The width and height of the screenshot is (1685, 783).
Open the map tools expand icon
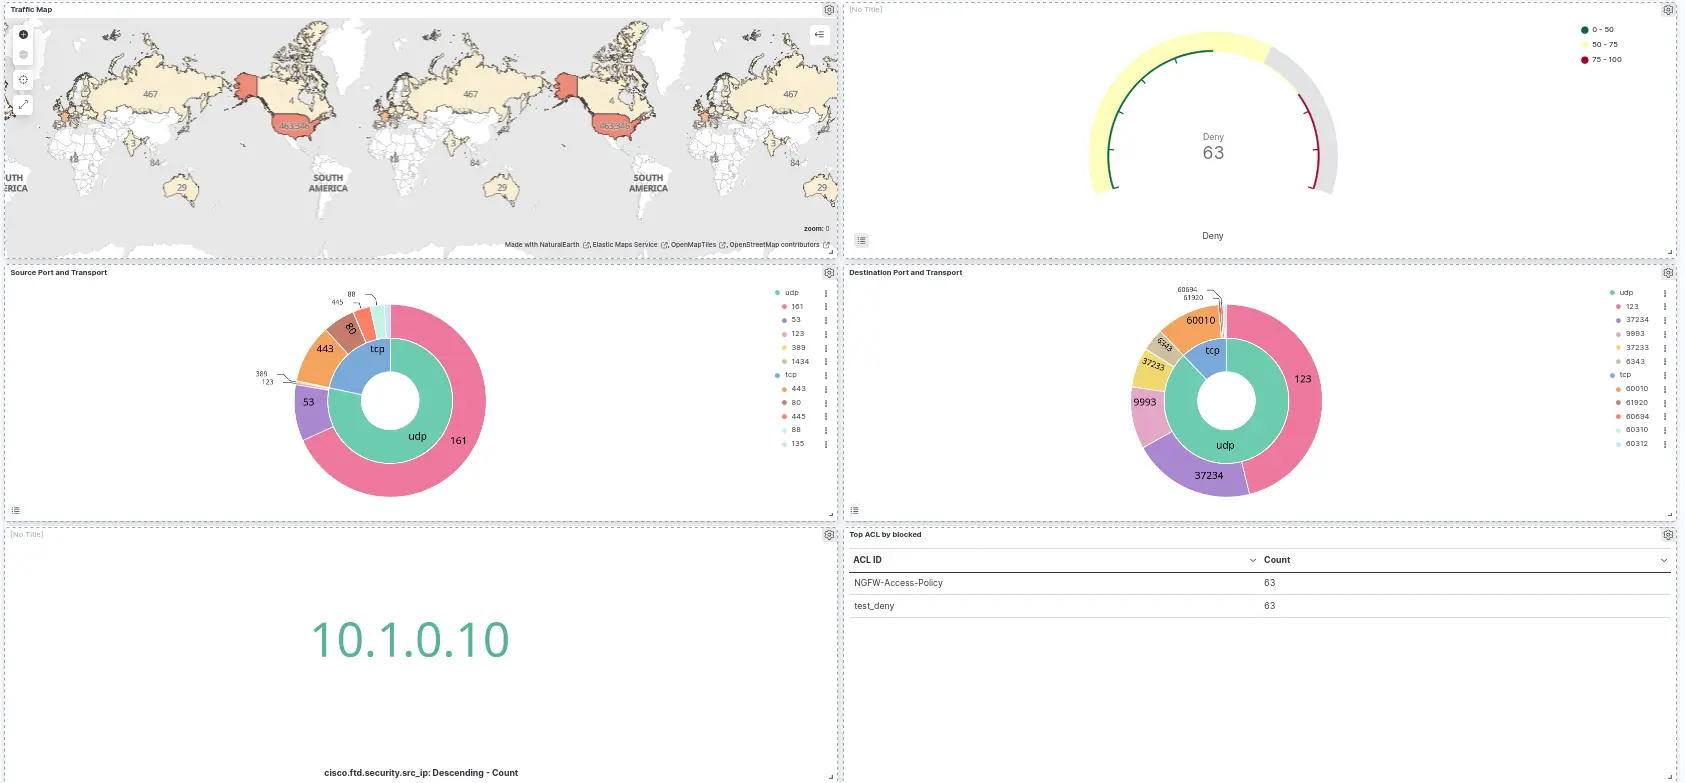point(23,105)
